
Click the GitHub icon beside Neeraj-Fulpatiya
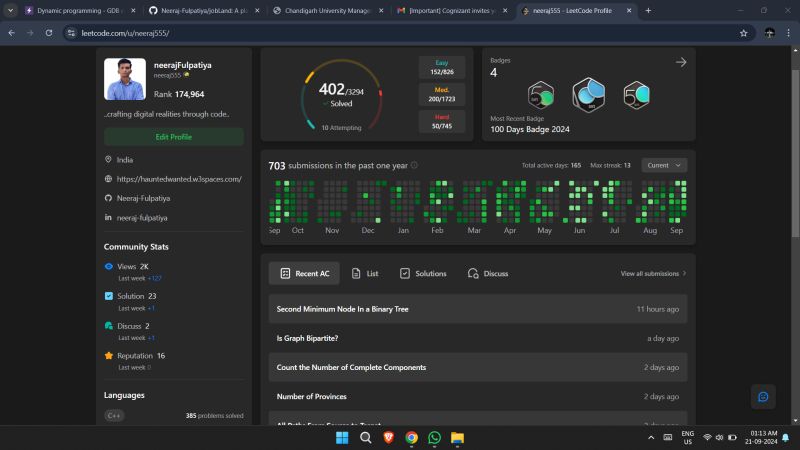pos(108,198)
